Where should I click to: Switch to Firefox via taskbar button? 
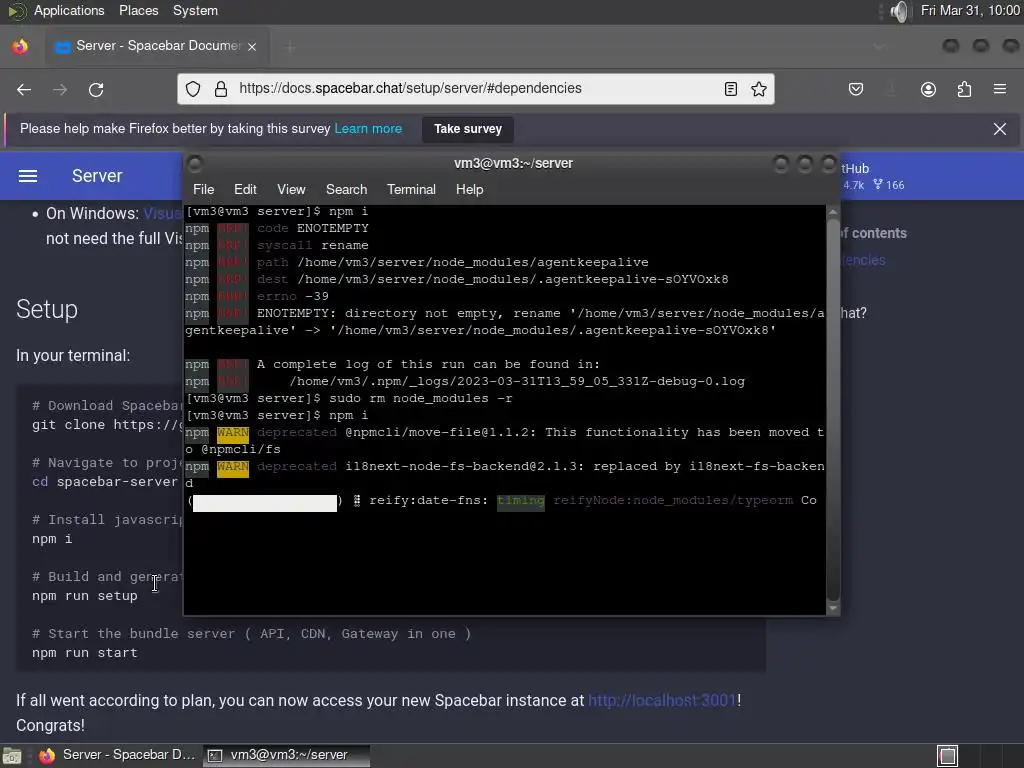coord(118,755)
